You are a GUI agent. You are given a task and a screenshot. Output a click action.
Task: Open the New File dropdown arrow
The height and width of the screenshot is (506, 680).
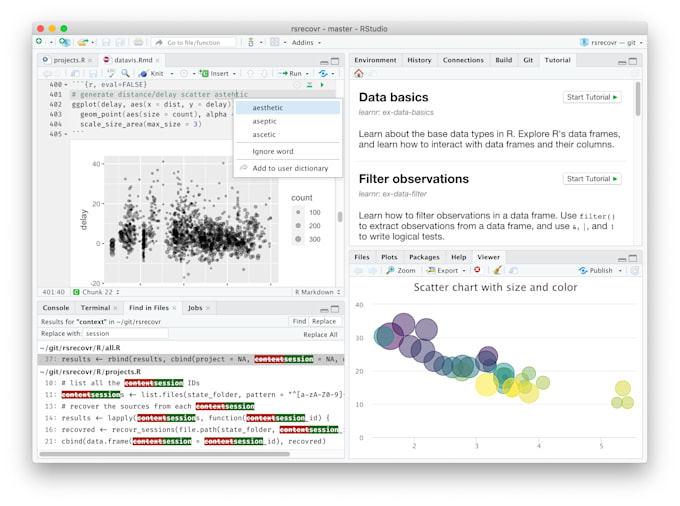51,42
